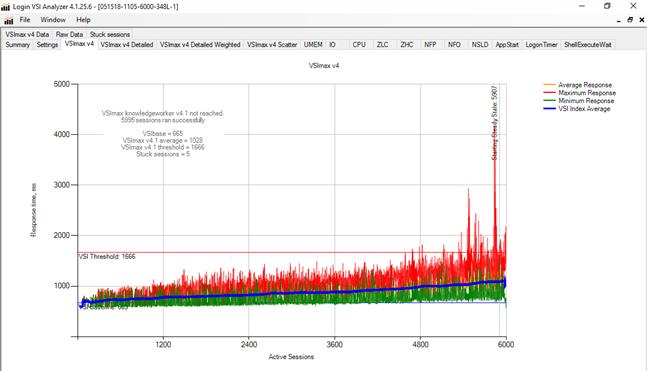Viewport: 647px width, 371px height.
Task: Open the ShellExecuteWait tab
Action: click(x=588, y=45)
